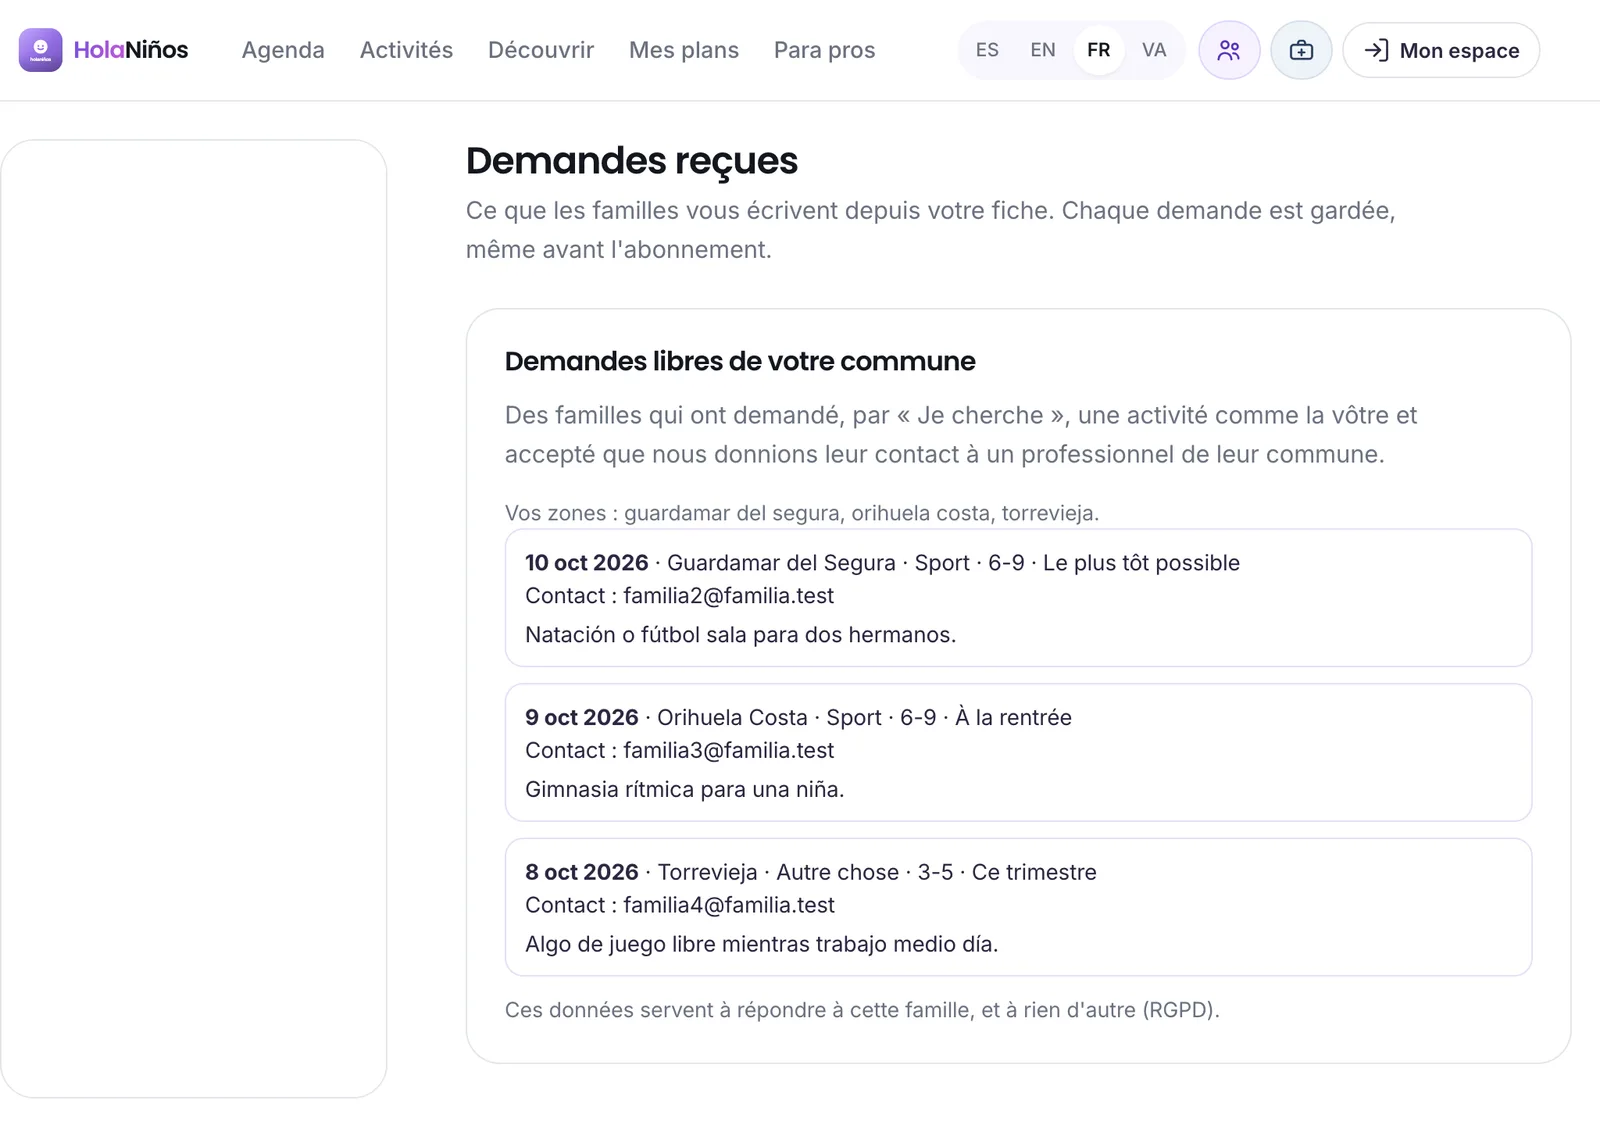
Task: Go to Activités in navigation
Action: (x=406, y=50)
